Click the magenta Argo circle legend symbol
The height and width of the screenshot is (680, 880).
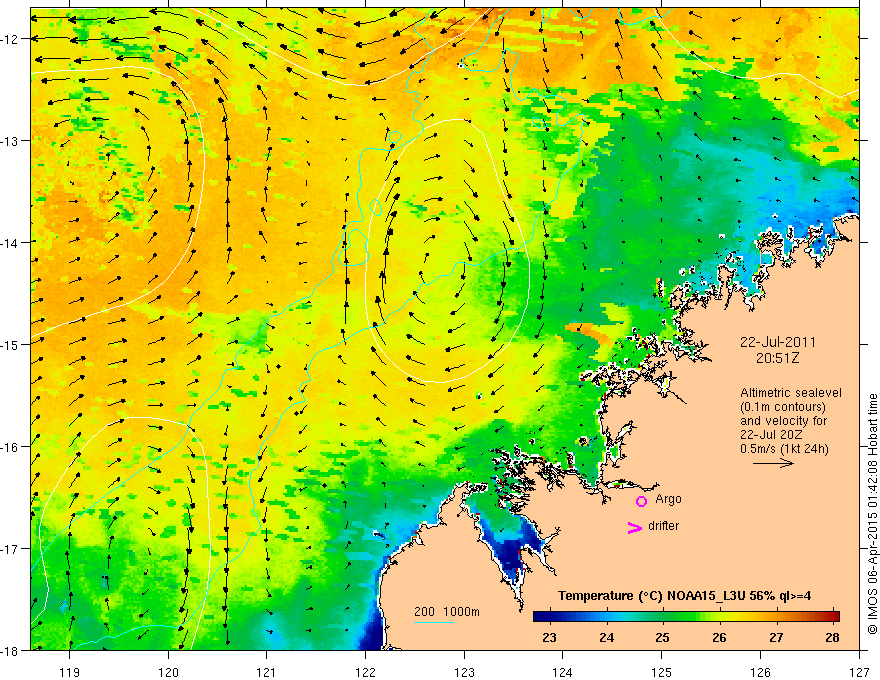[641, 501]
